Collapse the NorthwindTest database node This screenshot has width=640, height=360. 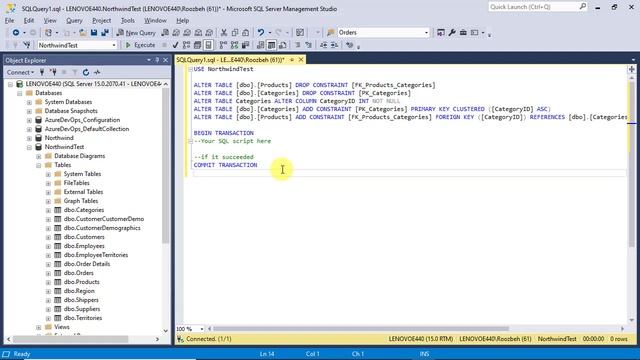29,147
